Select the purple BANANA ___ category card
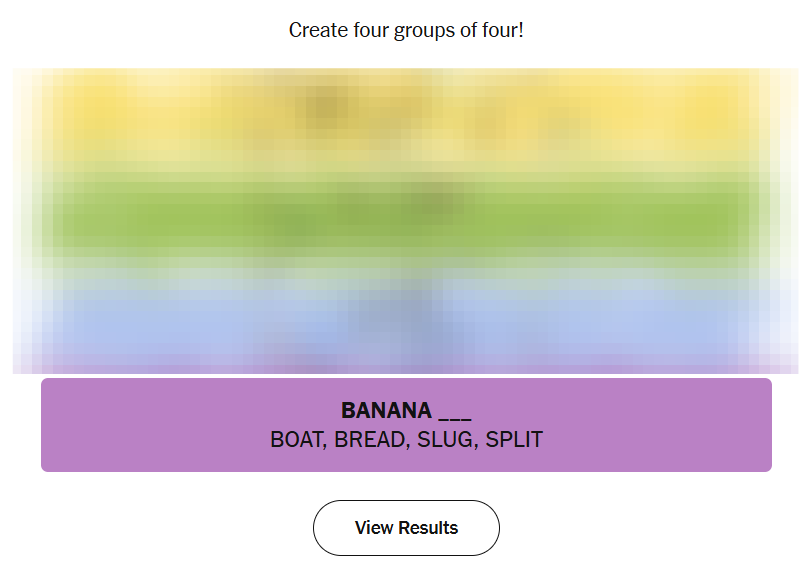 (406, 425)
